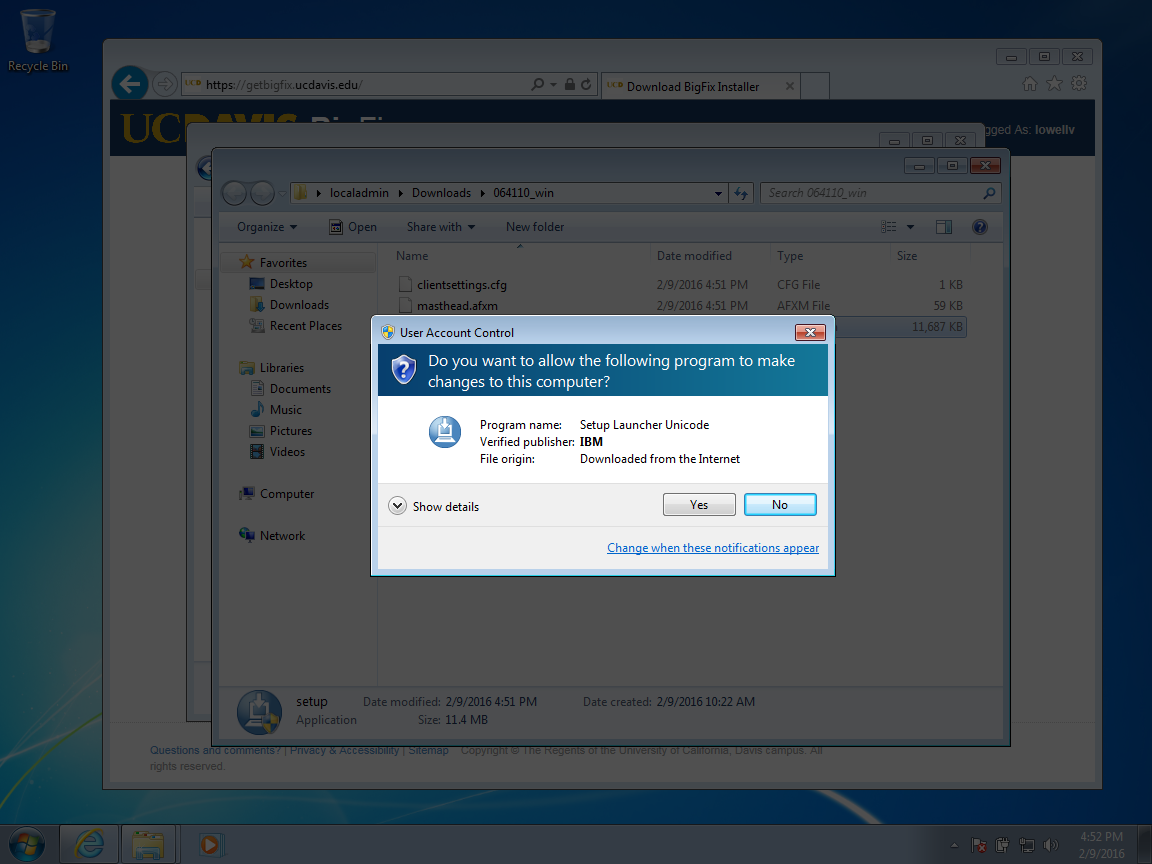Viewport: 1152px width, 864px height.
Task: Open the Organize menu in Explorer
Action: pyautogui.click(x=267, y=227)
